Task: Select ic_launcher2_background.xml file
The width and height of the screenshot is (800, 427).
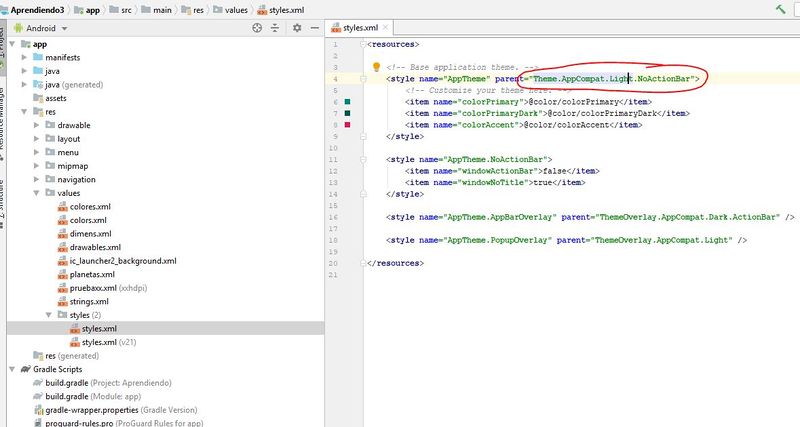Action: pyautogui.click(x=117, y=261)
